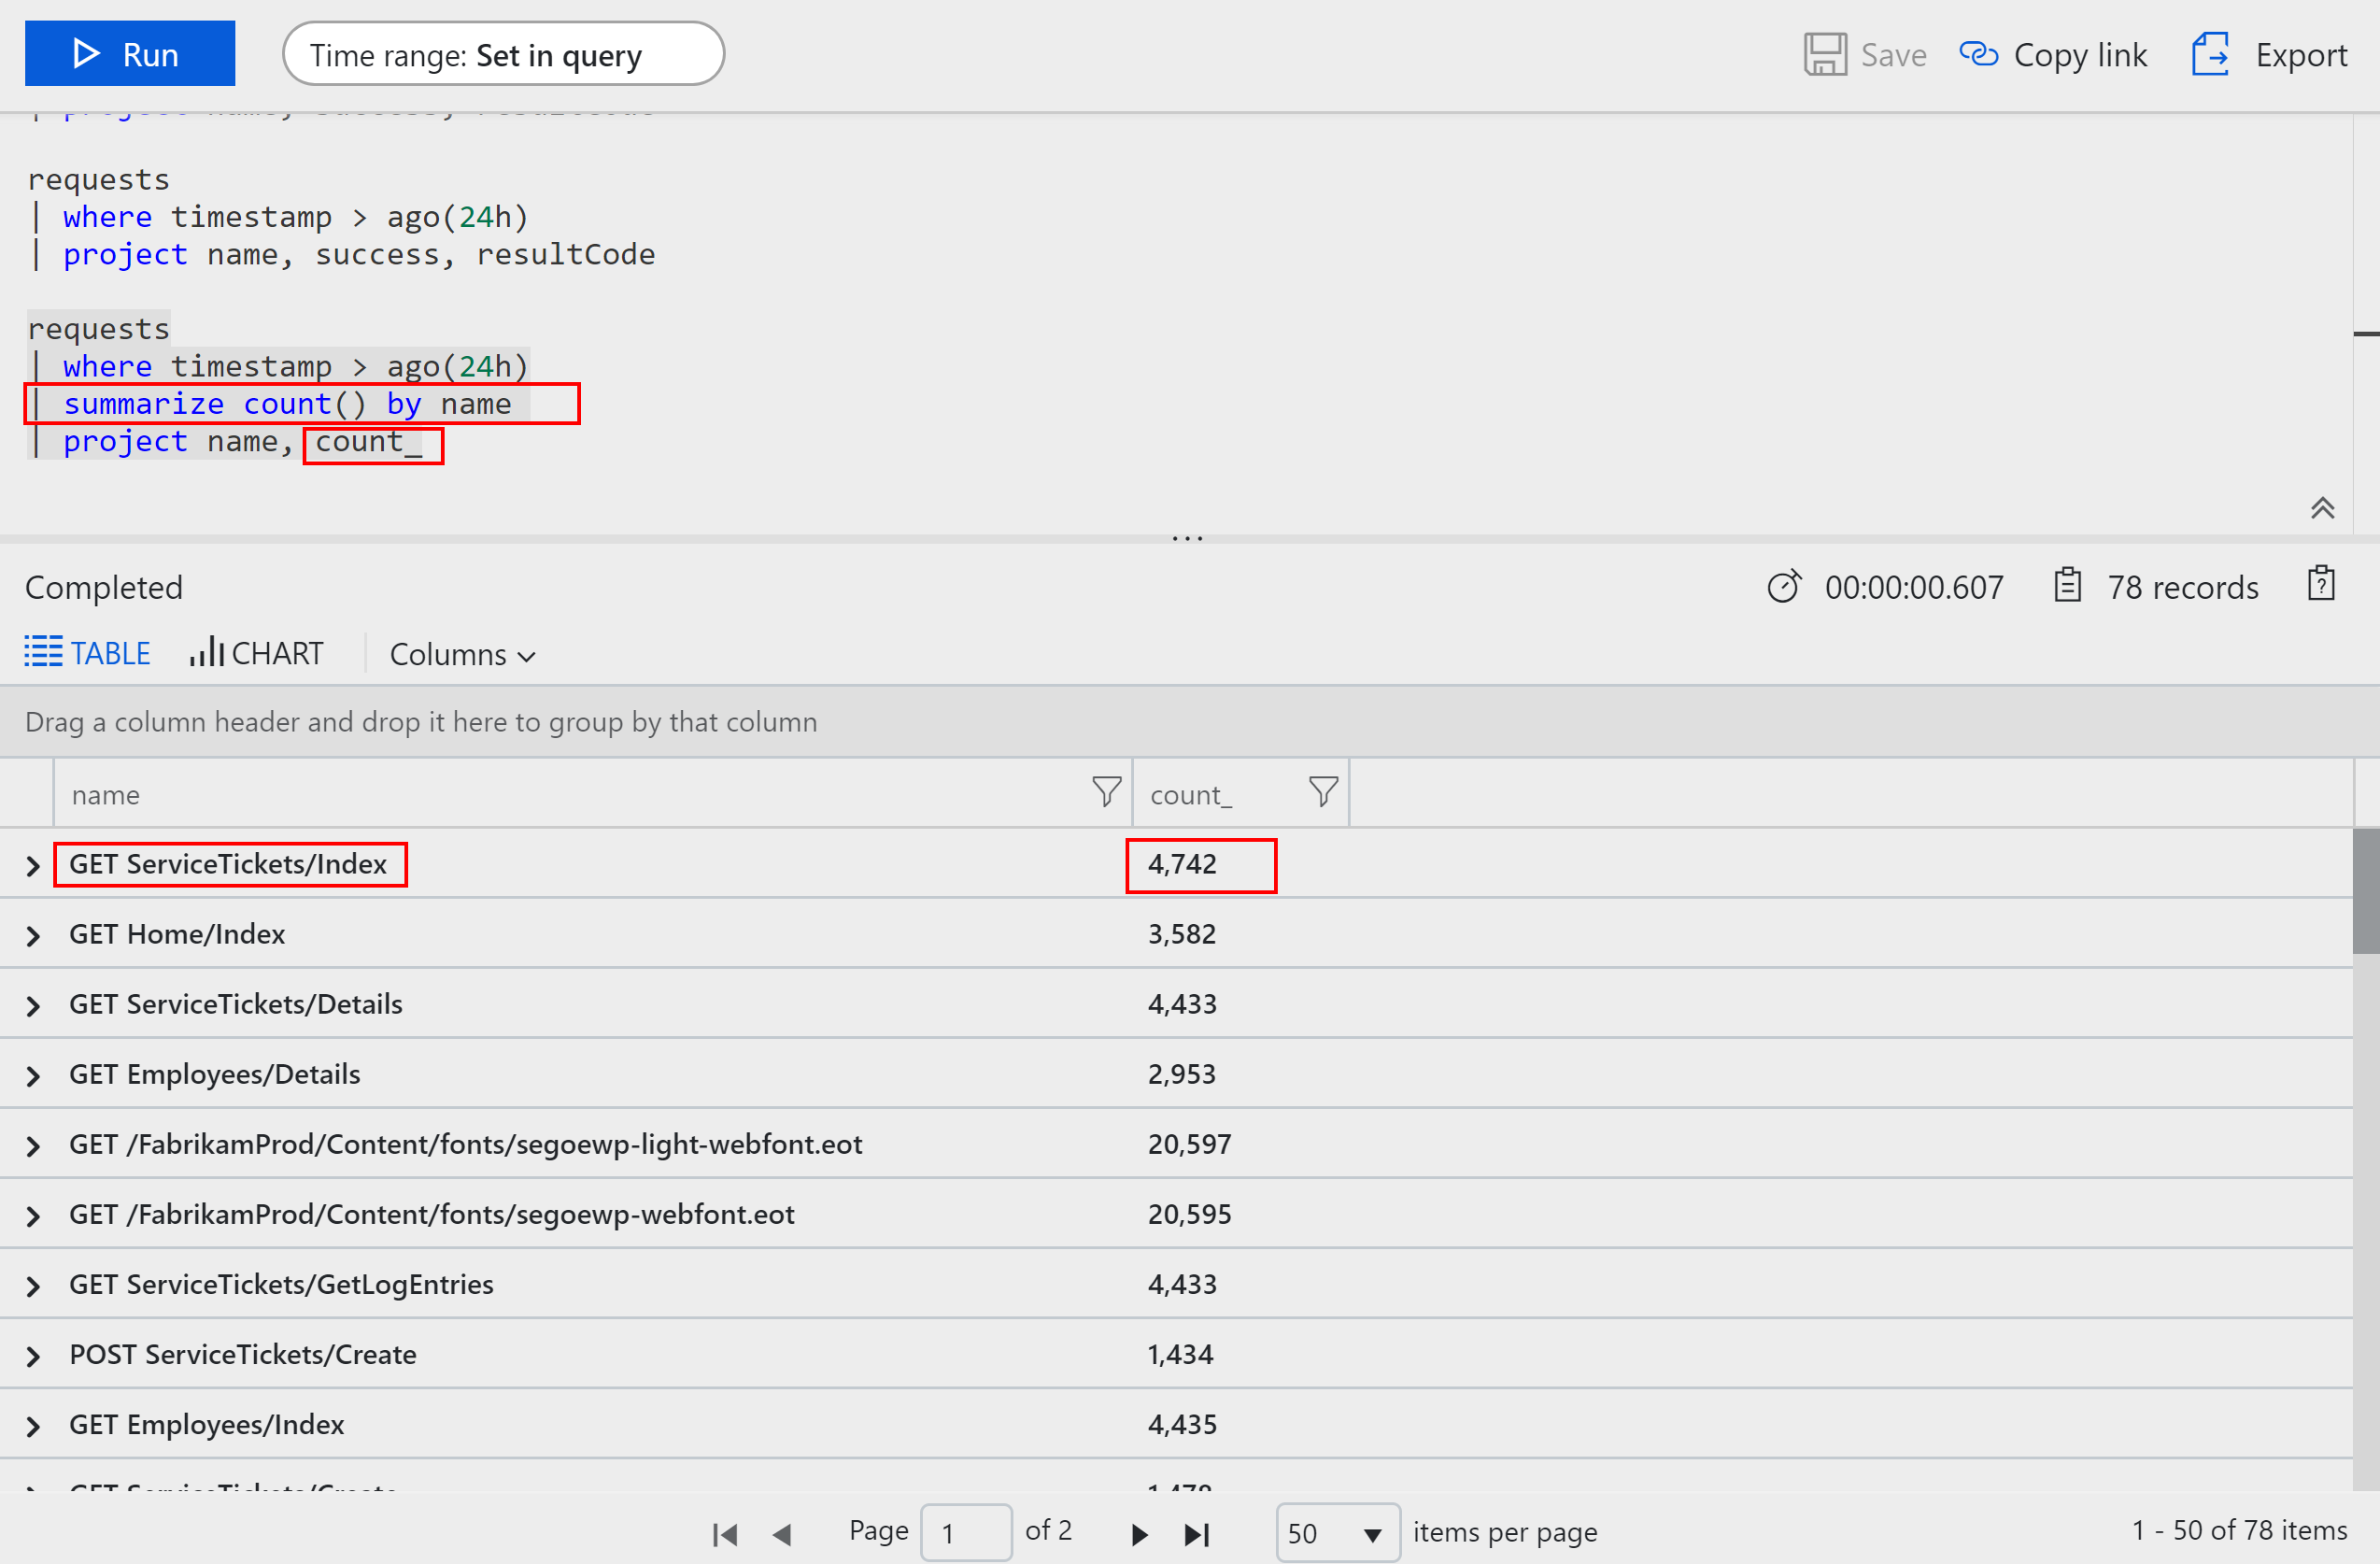The width and height of the screenshot is (2380, 1564).
Task: Open the Columns dropdown
Action: (x=462, y=654)
